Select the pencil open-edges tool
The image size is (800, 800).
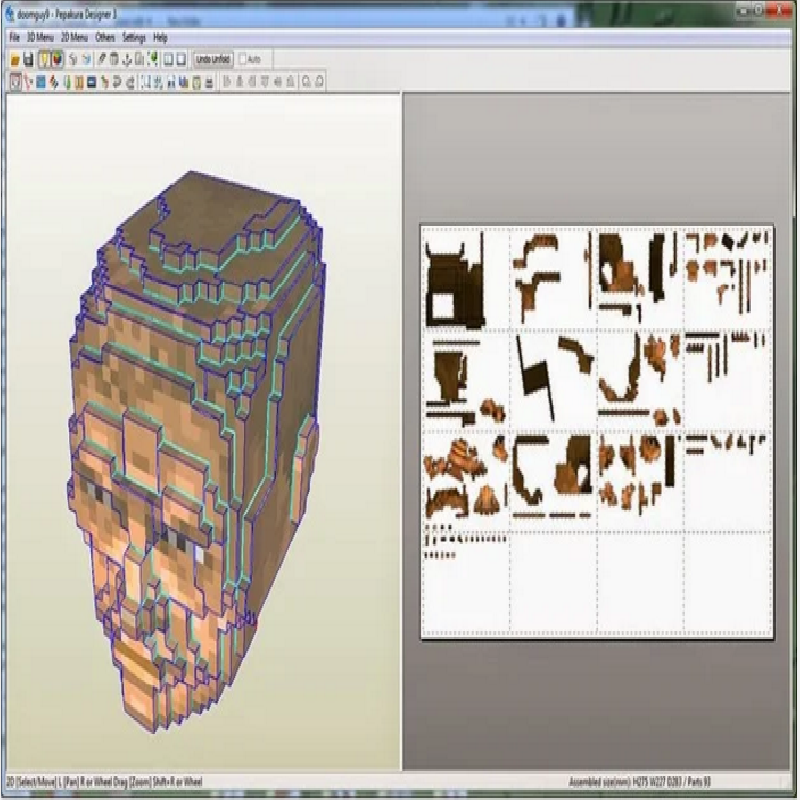tap(101, 60)
